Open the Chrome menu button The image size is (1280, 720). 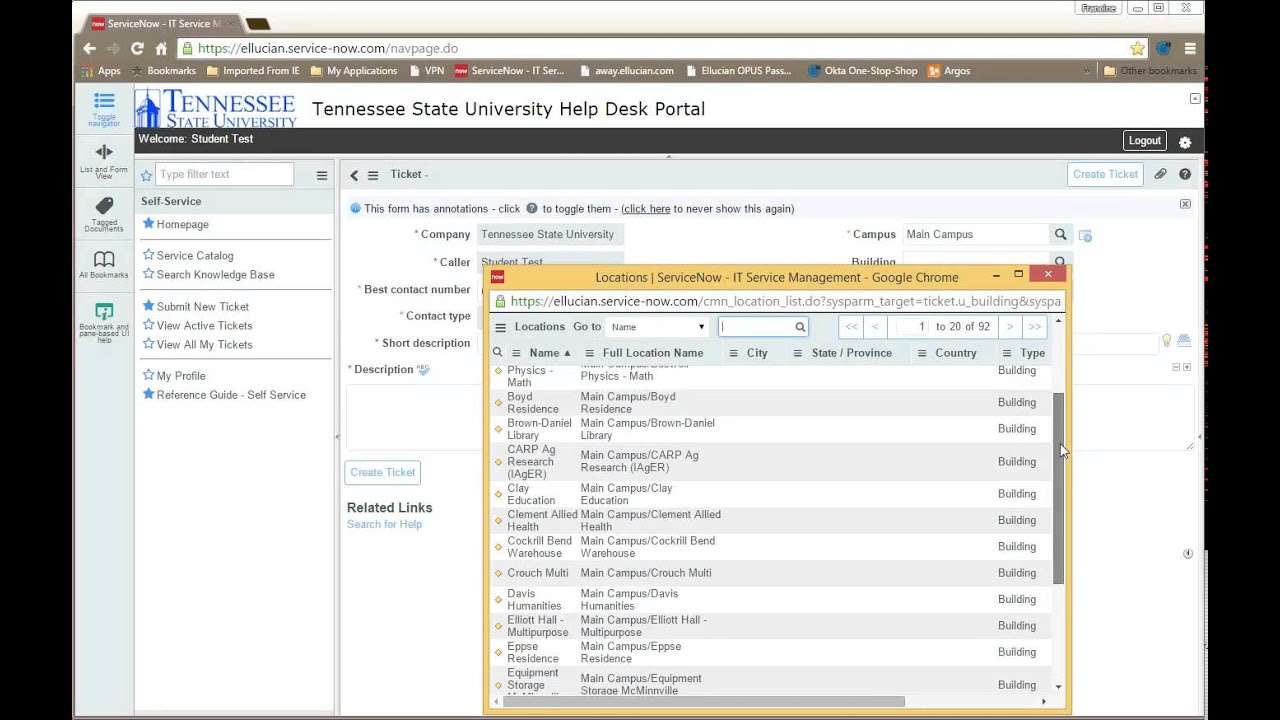pos(1190,48)
